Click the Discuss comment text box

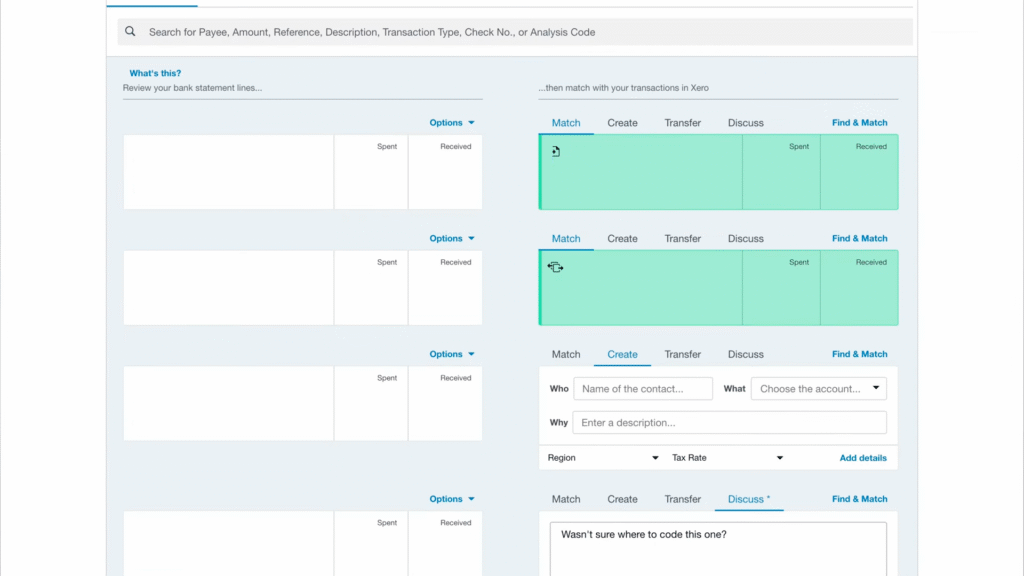718,550
